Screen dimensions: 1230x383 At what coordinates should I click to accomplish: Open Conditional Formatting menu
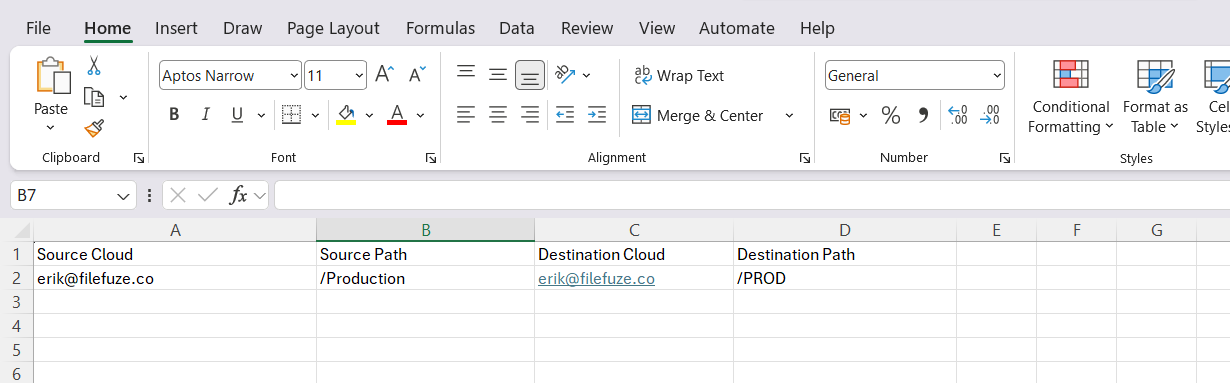pos(1071,97)
